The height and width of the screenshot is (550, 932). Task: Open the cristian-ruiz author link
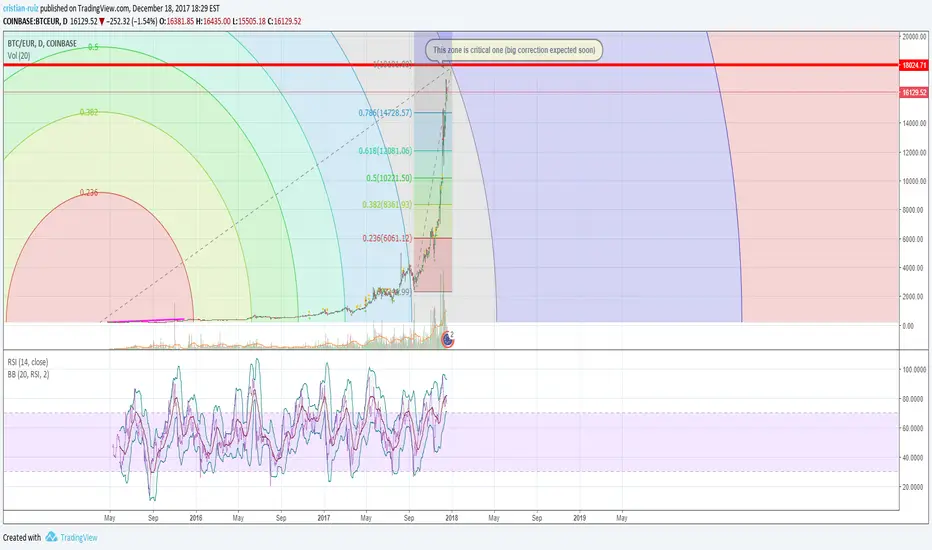[21, 8]
